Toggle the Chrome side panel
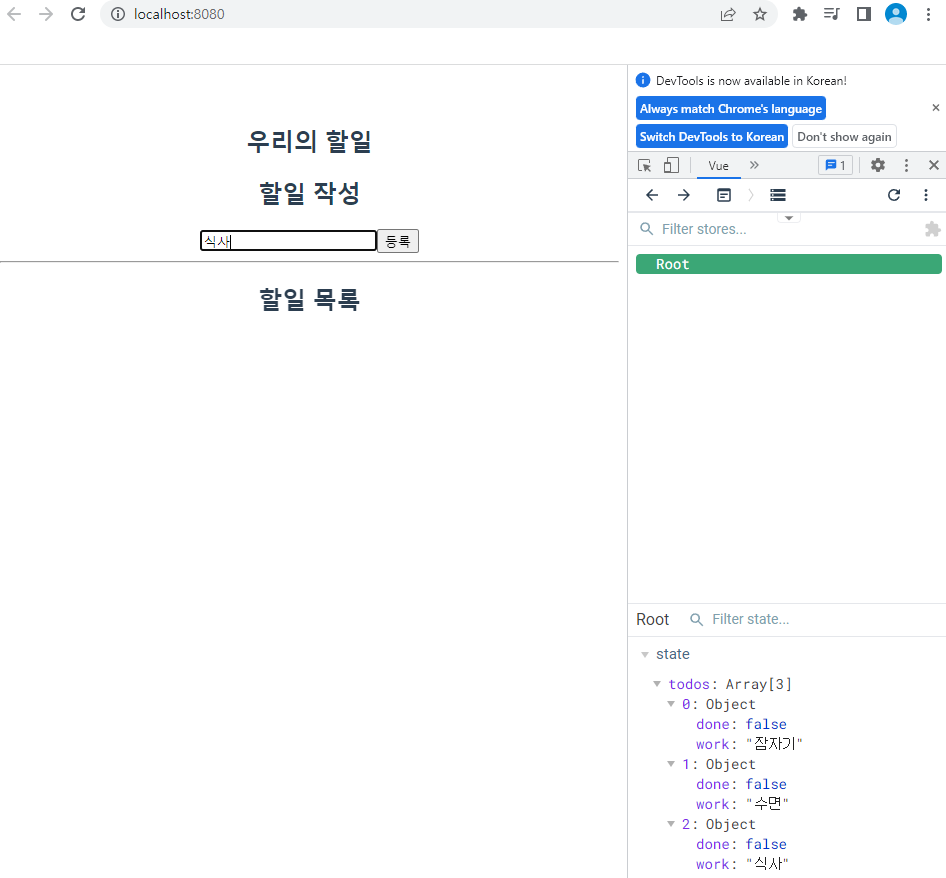Image resolution: width=946 pixels, height=878 pixels. tap(864, 14)
